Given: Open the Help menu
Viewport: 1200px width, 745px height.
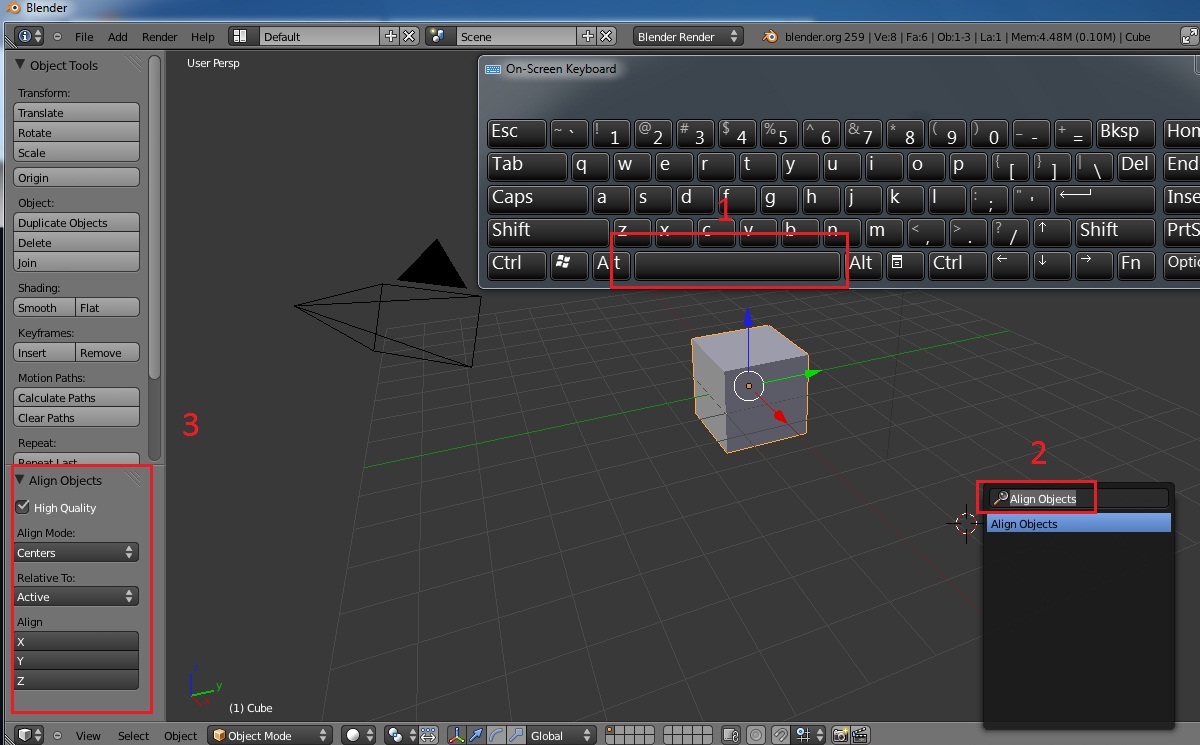Looking at the screenshot, I should pos(202,36).
